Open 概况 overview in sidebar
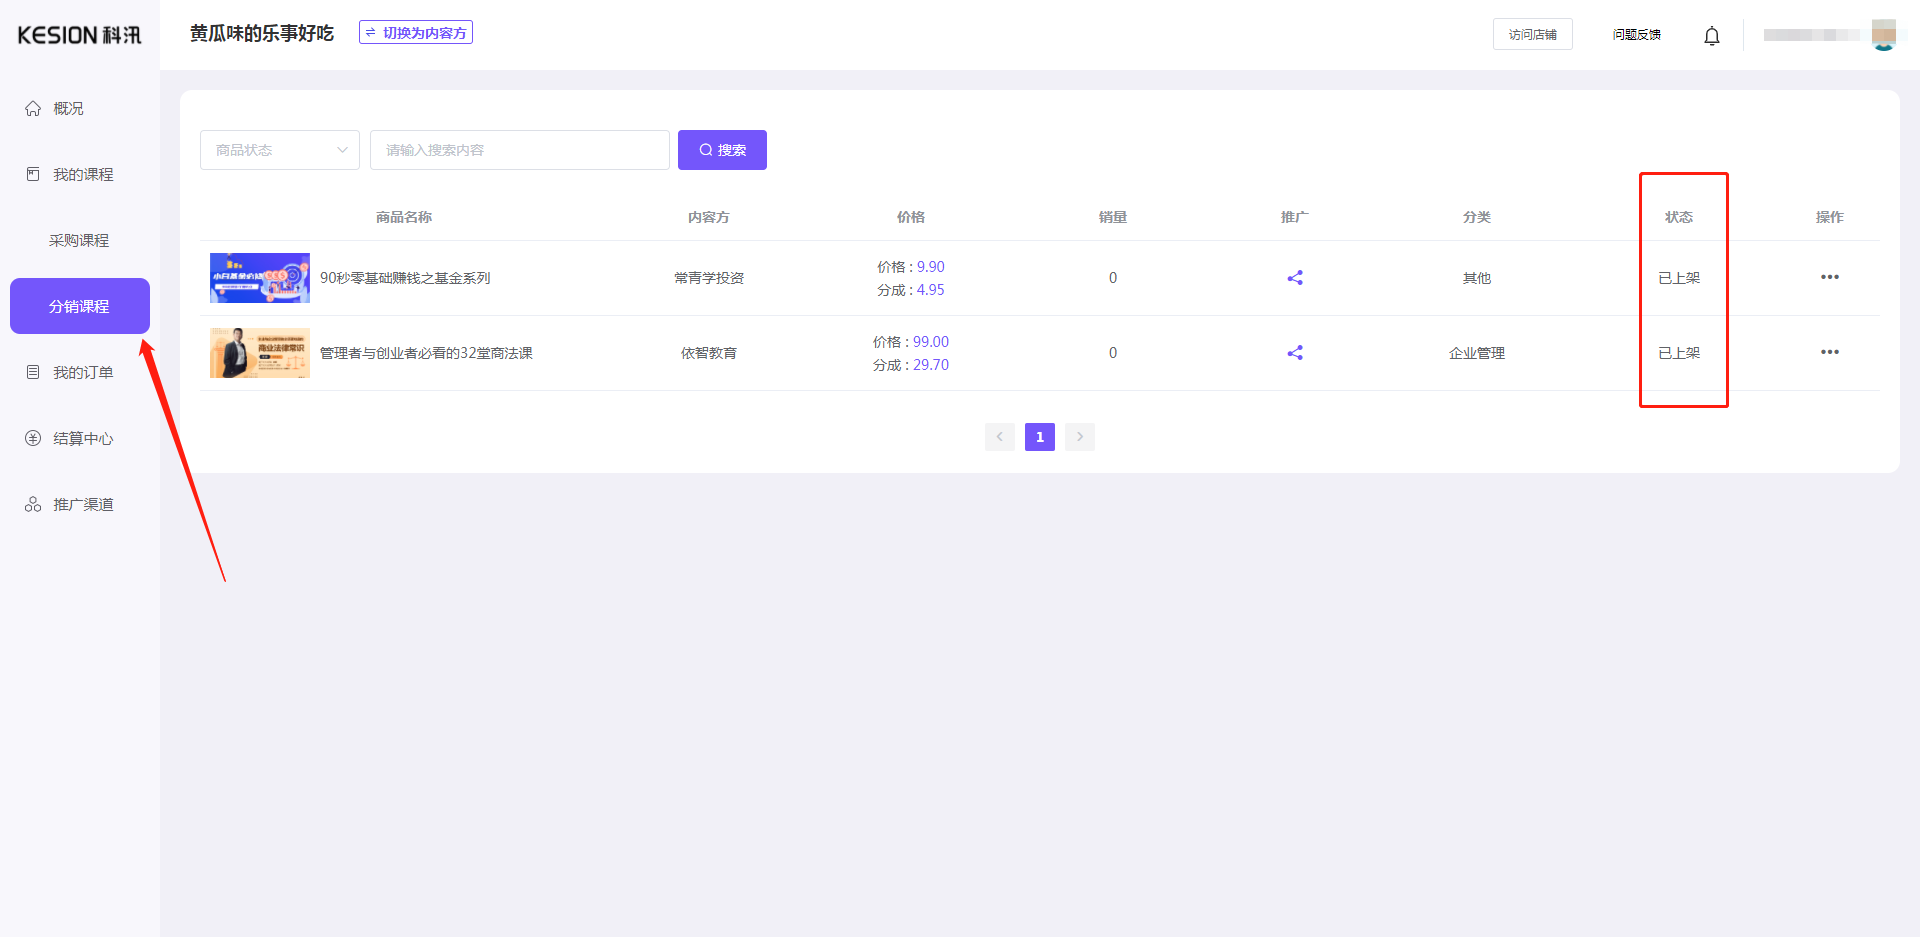 pos(68,108)
